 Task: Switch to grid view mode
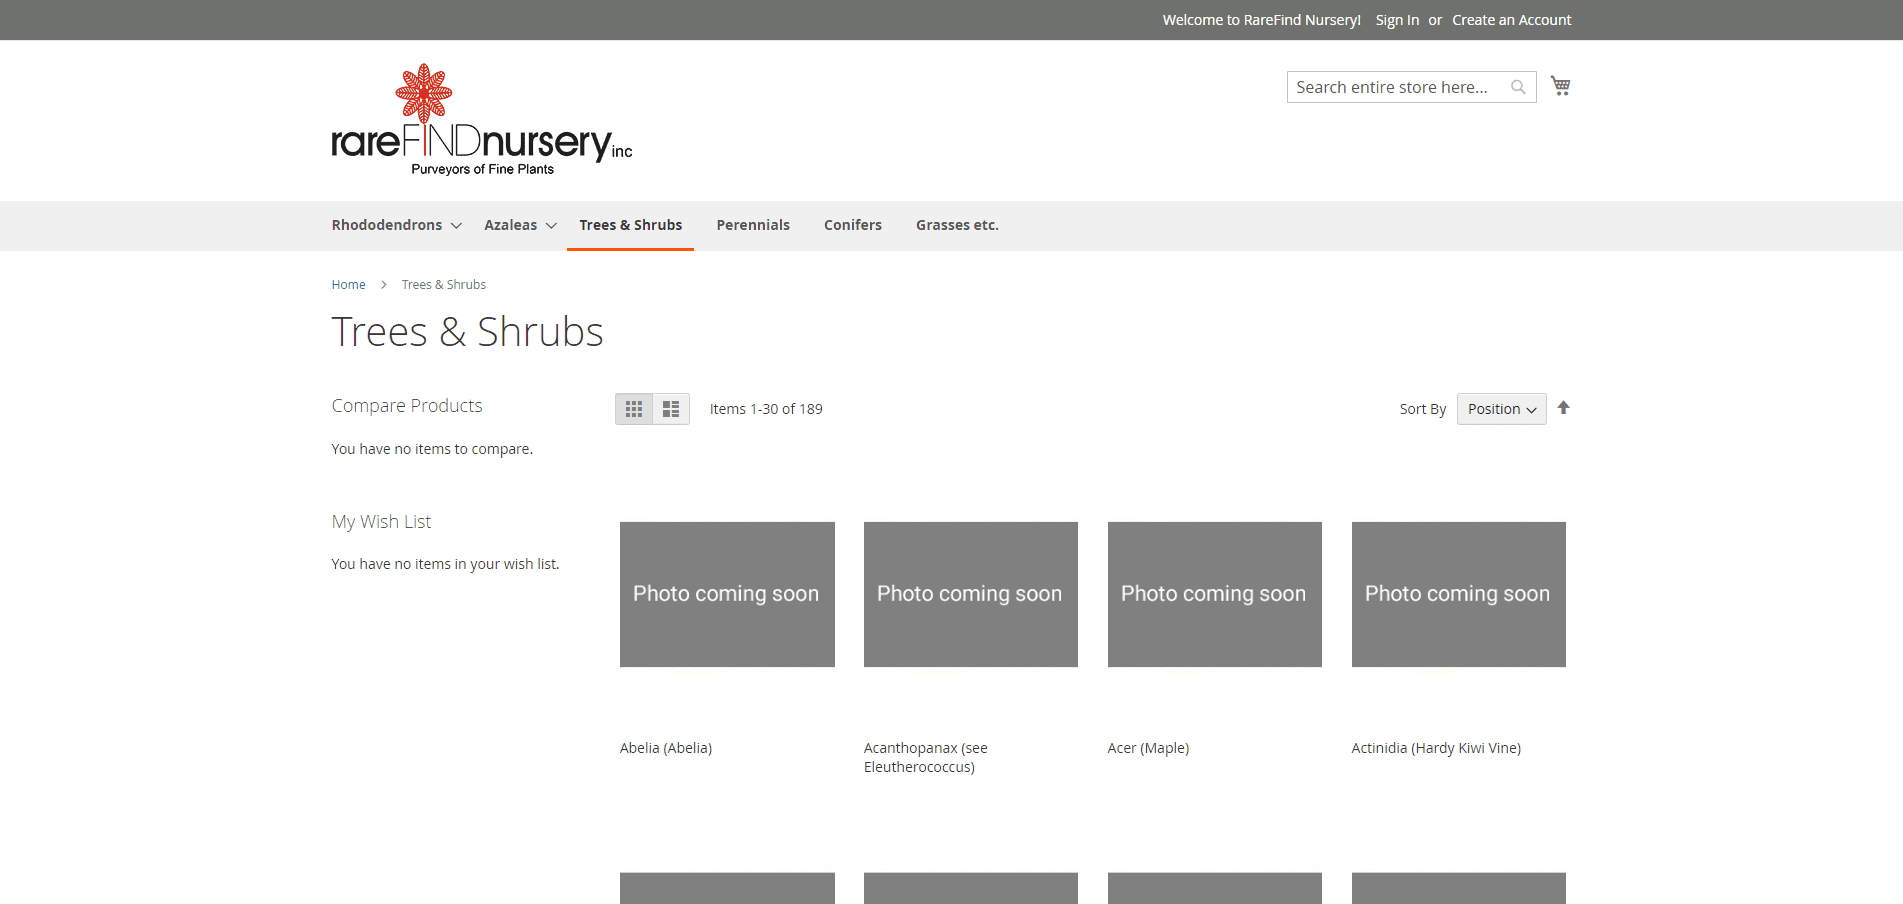tap(633, 409)
